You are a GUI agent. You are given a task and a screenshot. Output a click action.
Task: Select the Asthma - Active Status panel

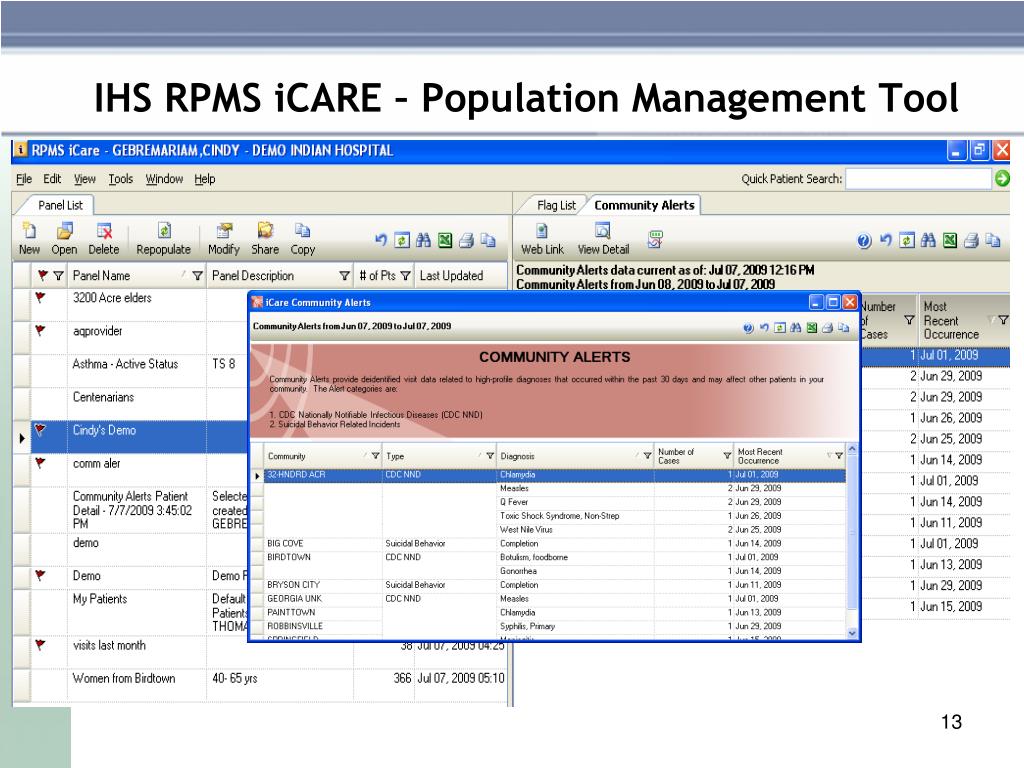pyautogui.click(x=131, y=371)
